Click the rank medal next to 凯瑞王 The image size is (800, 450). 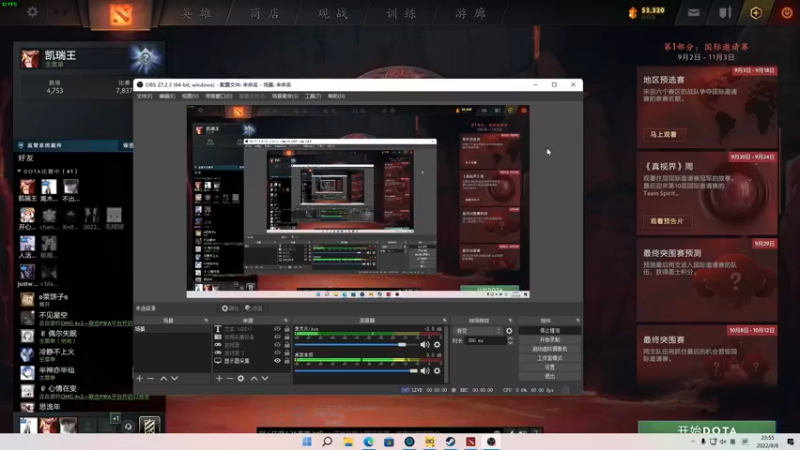pyautogui.click(x=145, y=59)
